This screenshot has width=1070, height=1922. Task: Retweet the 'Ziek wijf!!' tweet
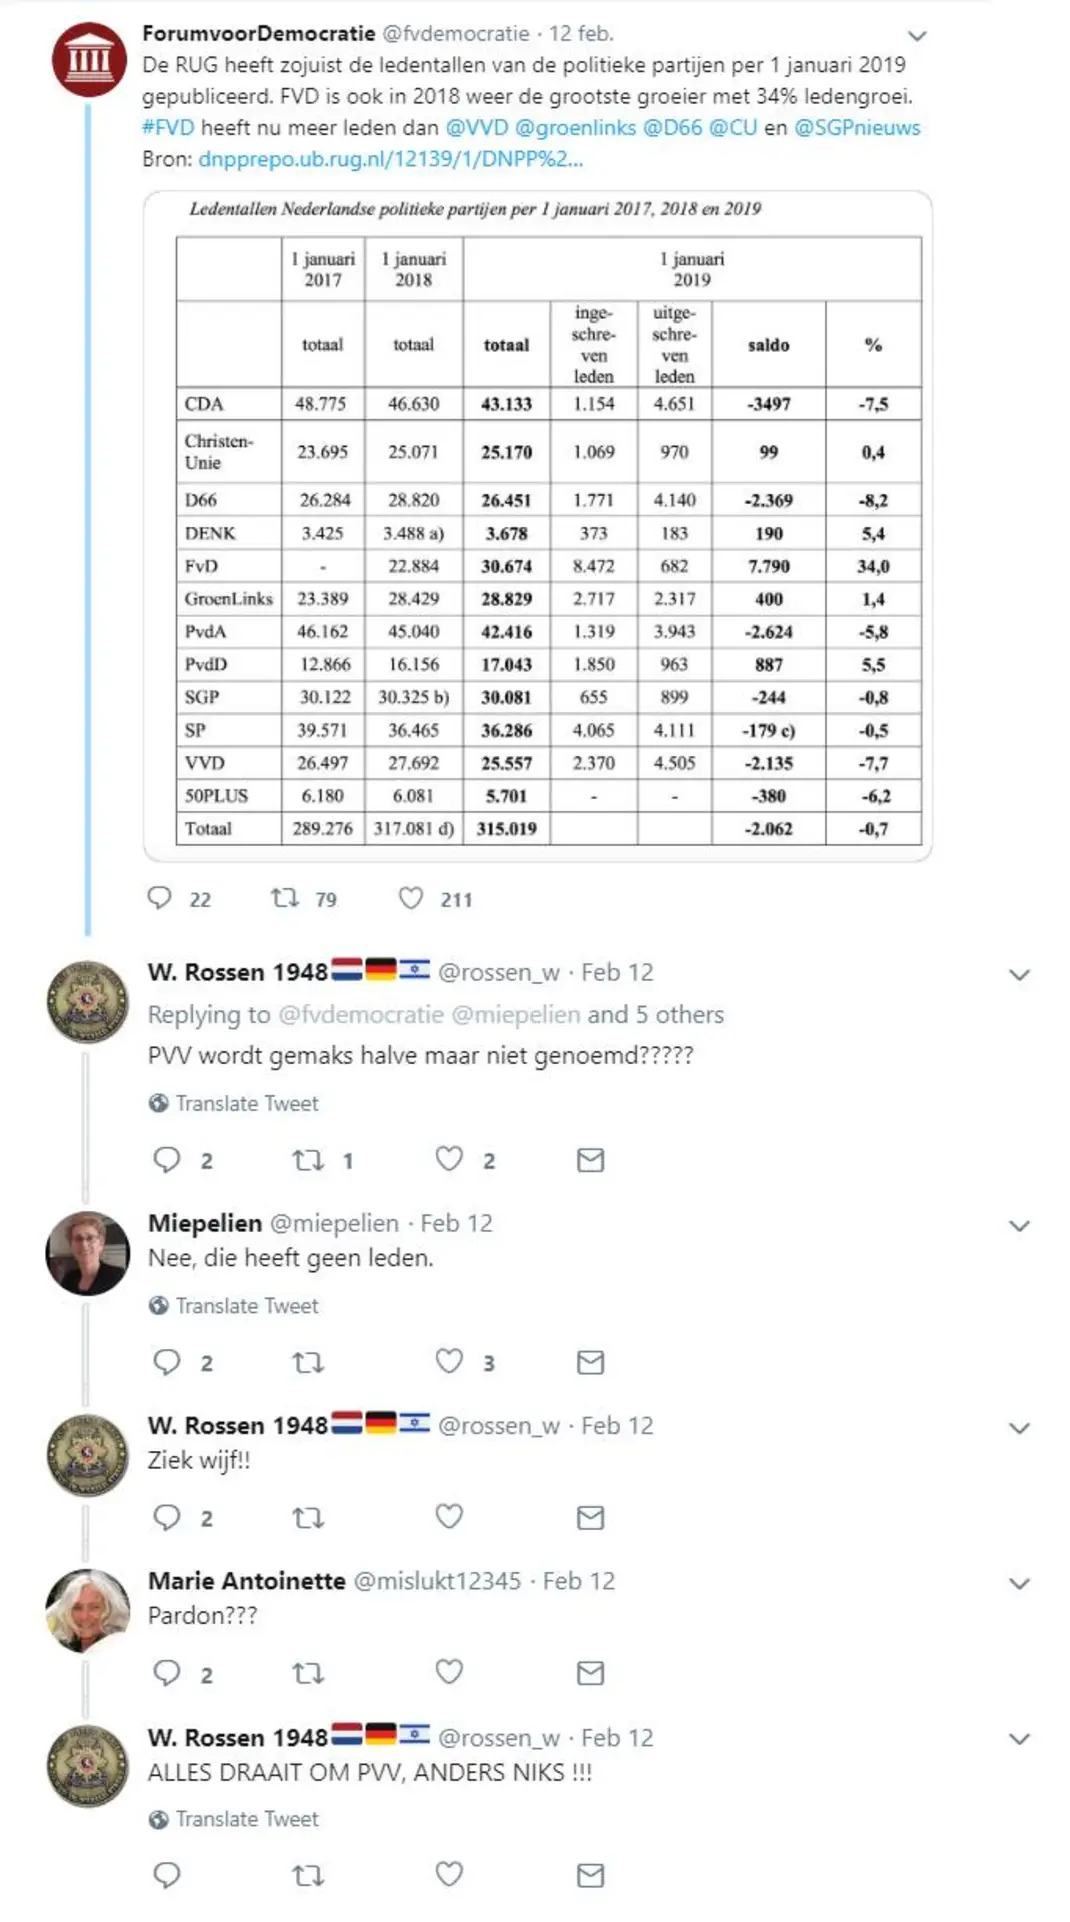[307, 1518]
